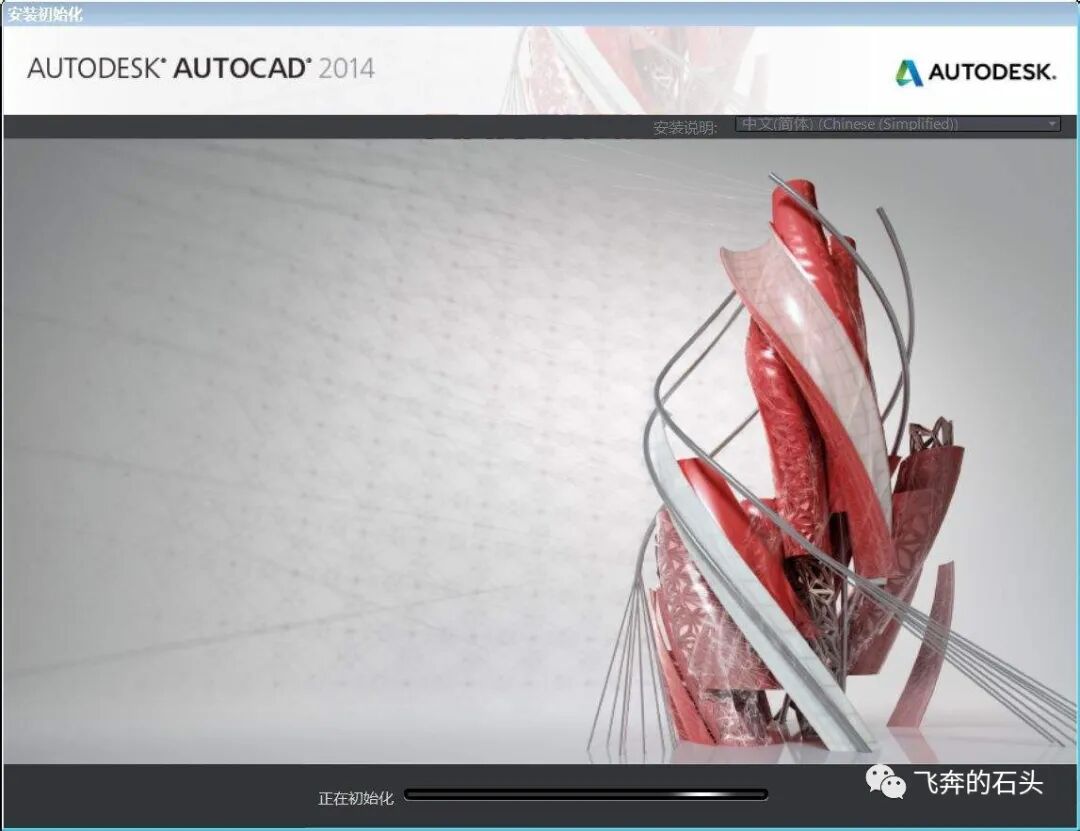This screenshot has height=831, width=1080.
Task: Open the installation language dropdown
Action: [897, 124]
